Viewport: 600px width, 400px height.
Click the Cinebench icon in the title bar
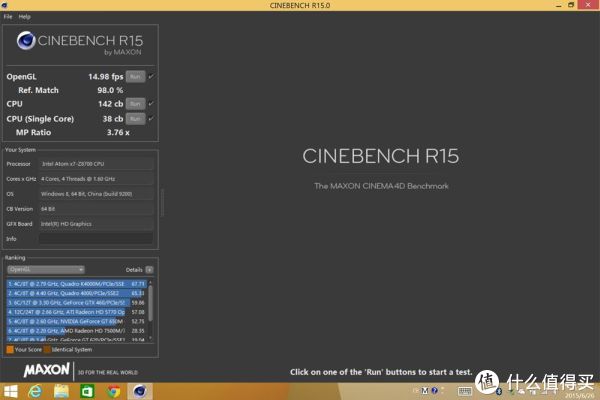click(x=5, y=5)
